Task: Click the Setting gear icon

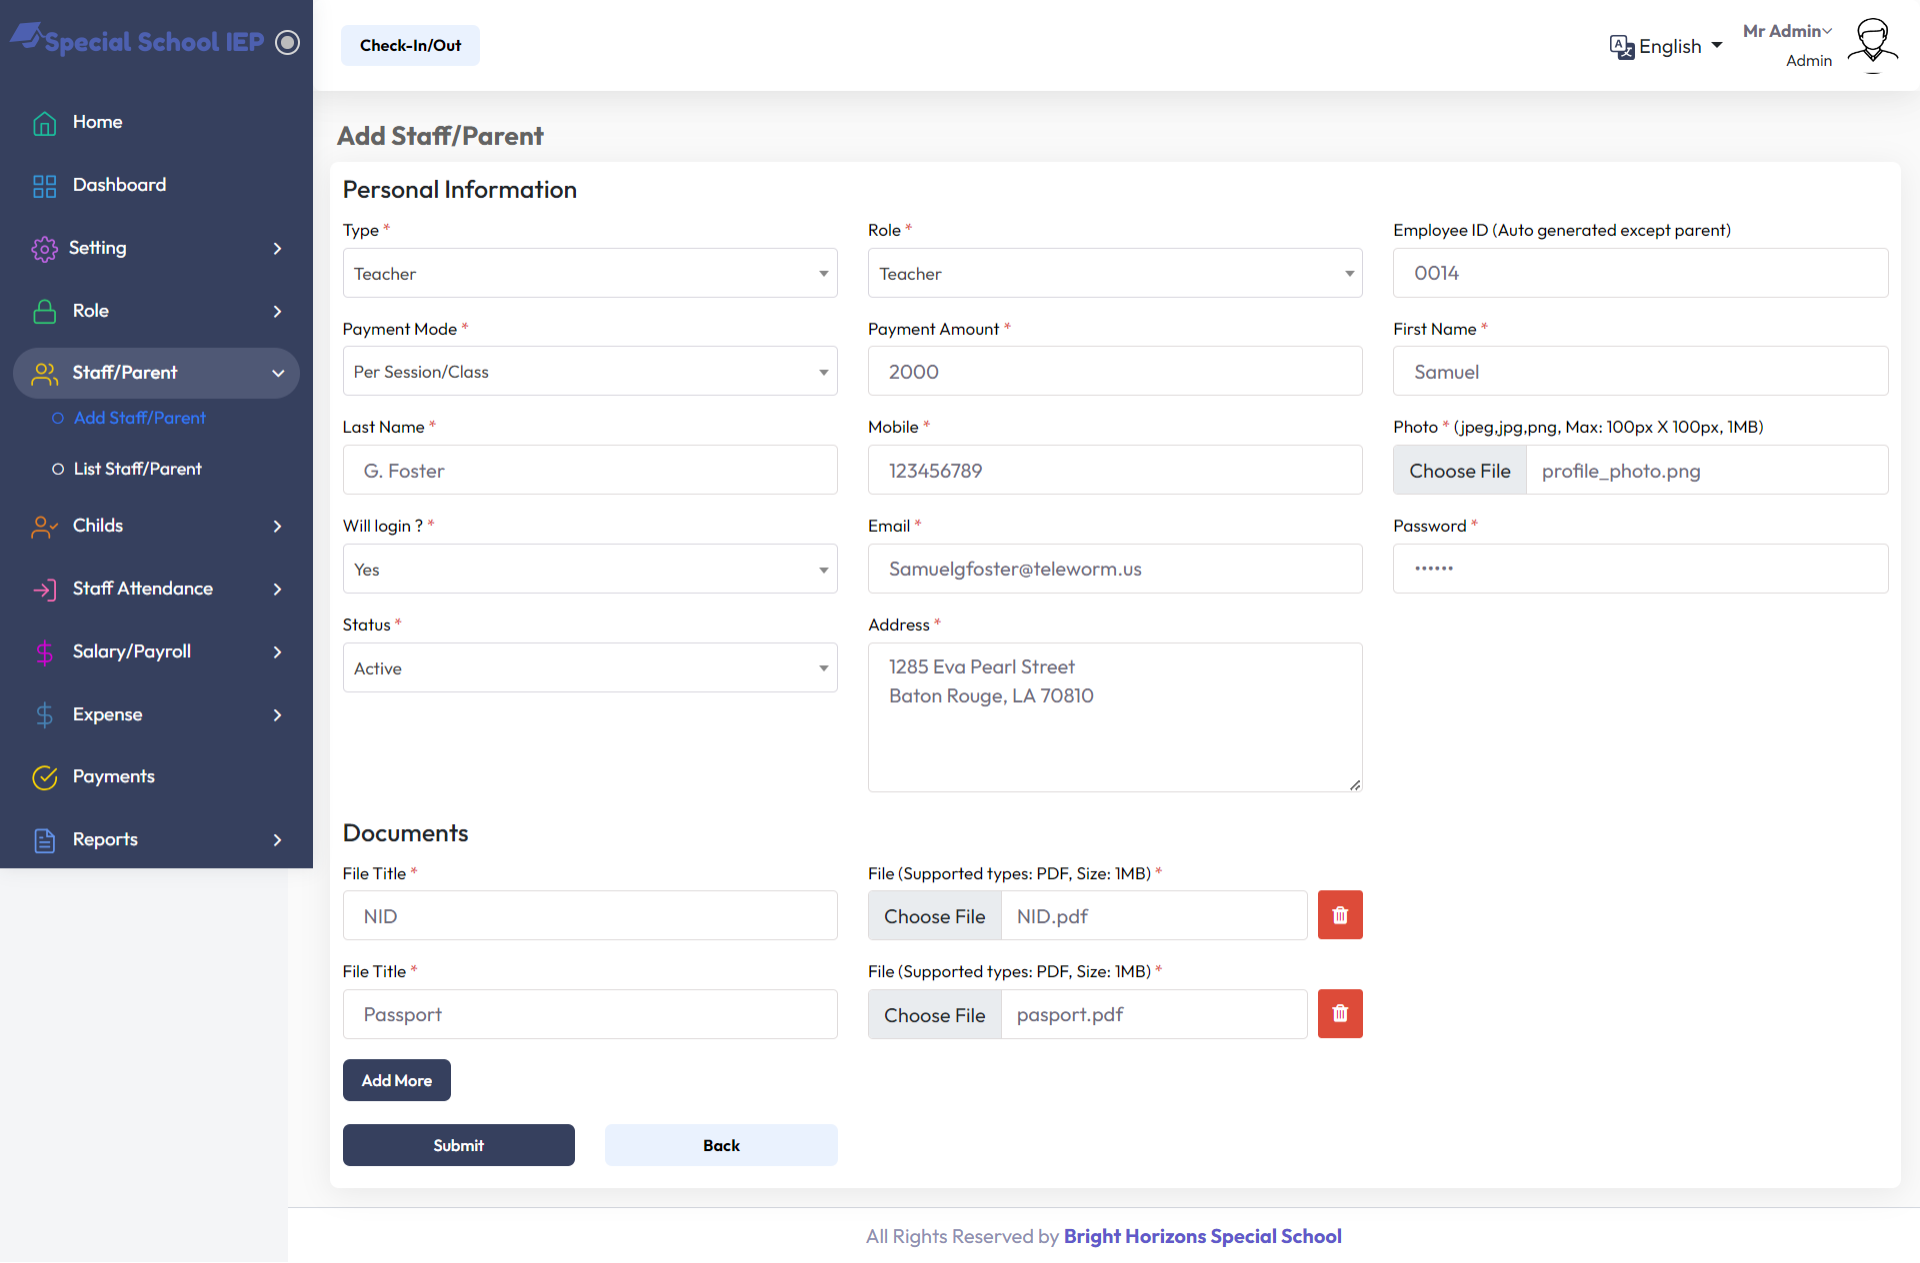Action: point(44,249)
